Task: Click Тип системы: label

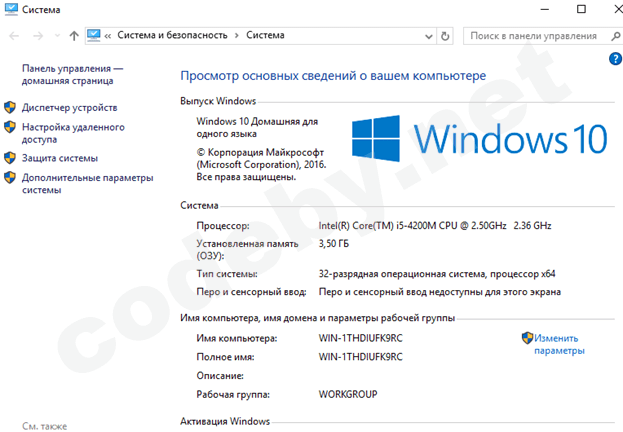Action: [x=227, y=274]
